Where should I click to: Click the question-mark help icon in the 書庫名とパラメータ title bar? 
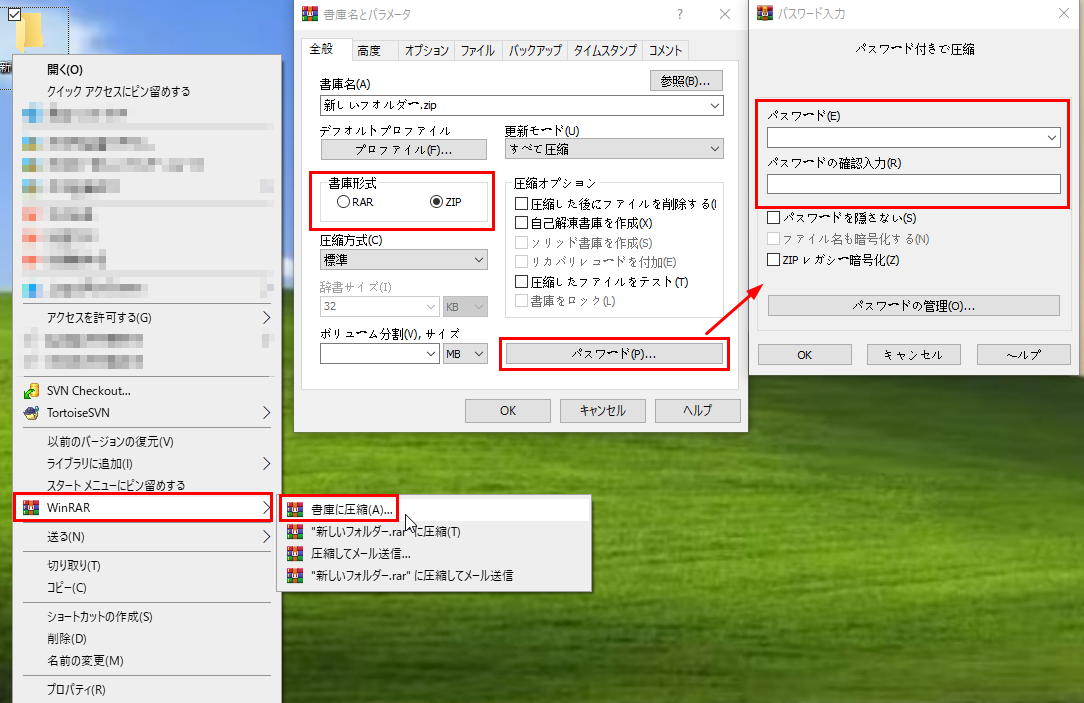coord(680,14)
